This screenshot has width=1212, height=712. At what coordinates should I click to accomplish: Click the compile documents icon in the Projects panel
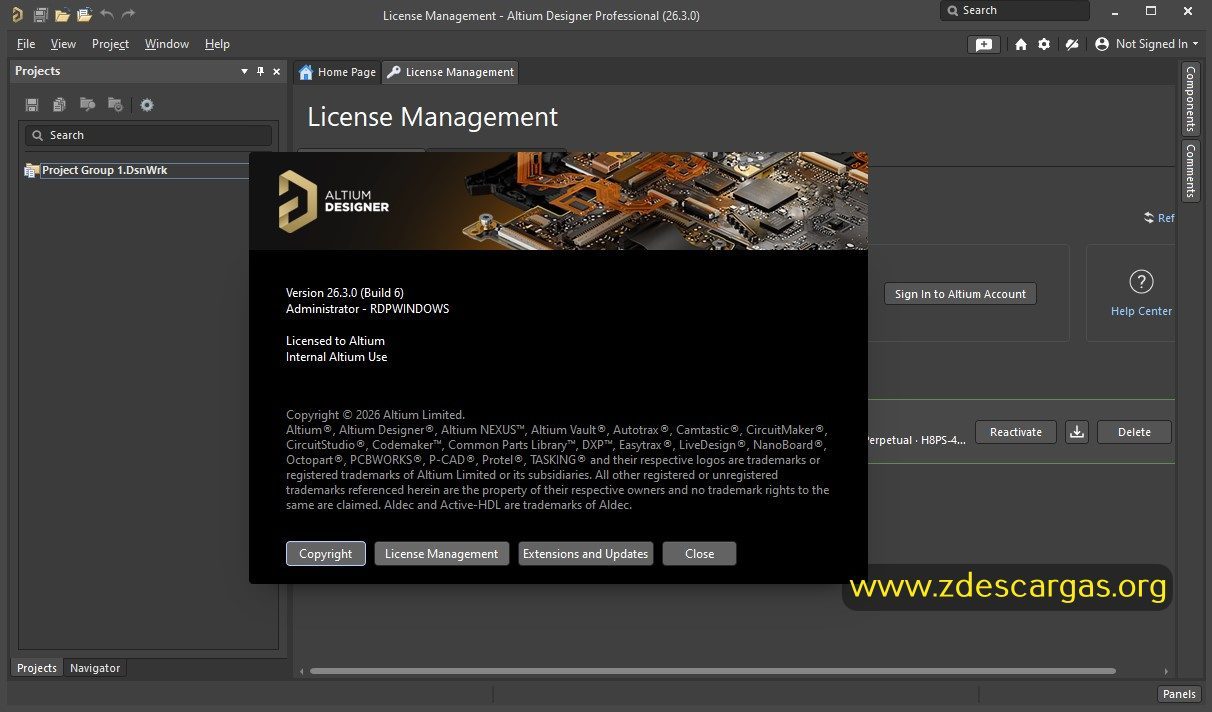click(x=60, y=105)
